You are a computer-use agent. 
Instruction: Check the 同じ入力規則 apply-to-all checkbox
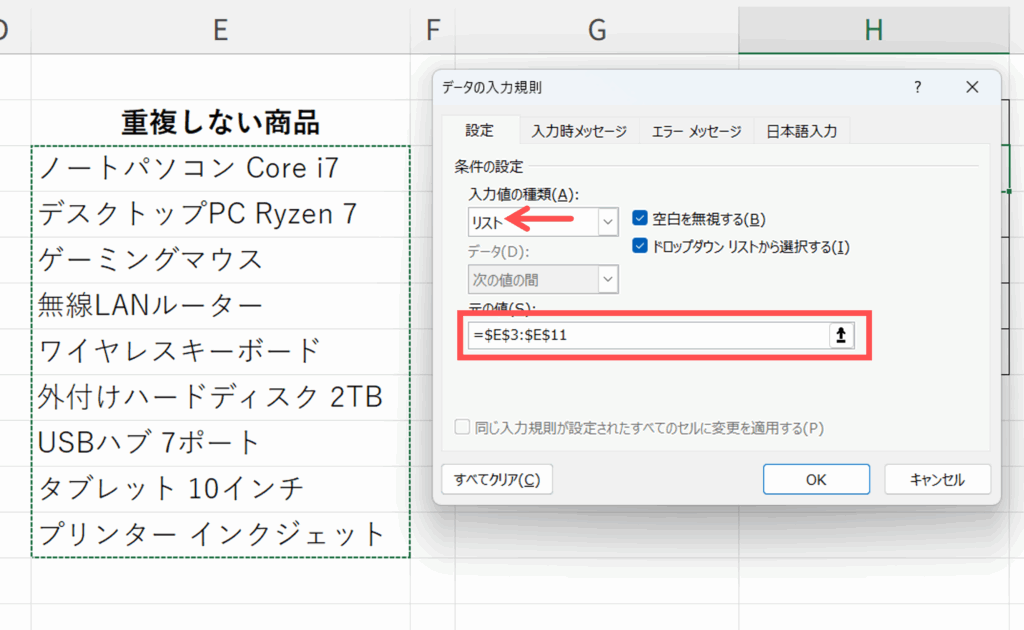[462, 428]
